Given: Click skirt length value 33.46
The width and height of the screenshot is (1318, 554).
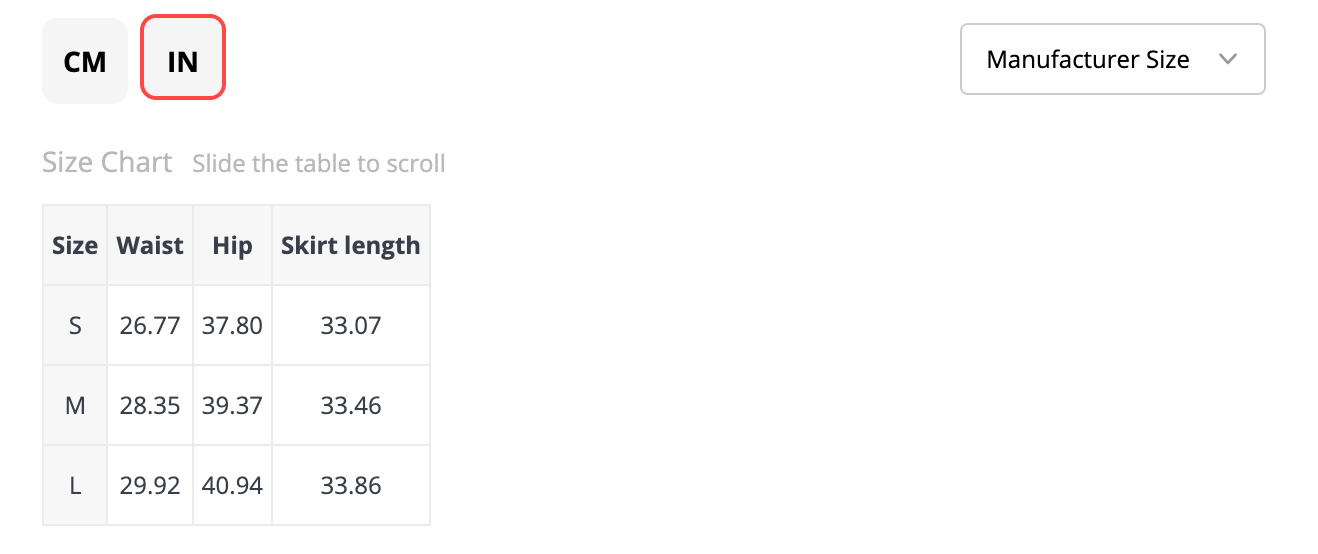Looking at the screenshot, I should (351, 406).
